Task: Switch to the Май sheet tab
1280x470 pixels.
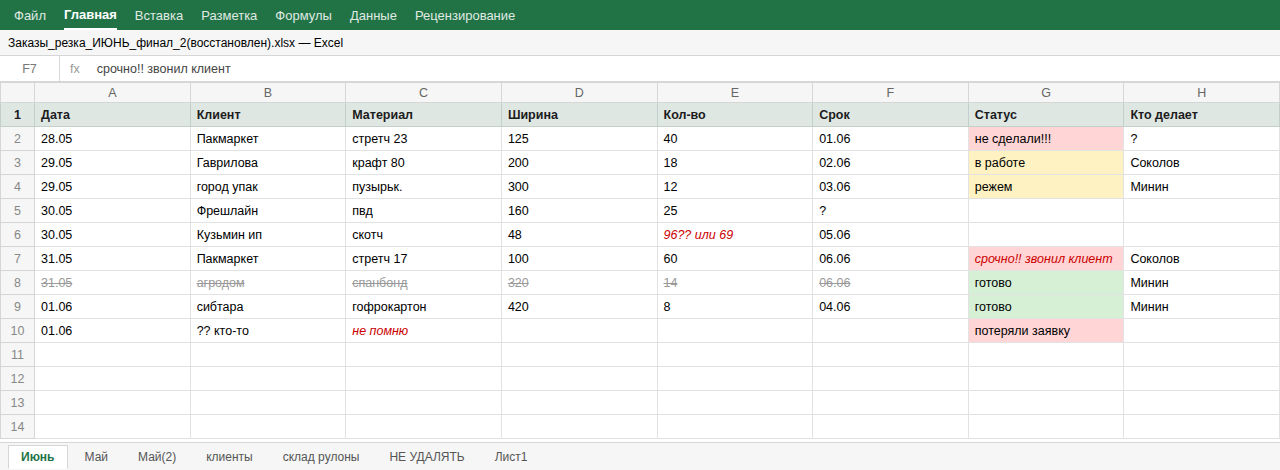Action: (96, 457)
